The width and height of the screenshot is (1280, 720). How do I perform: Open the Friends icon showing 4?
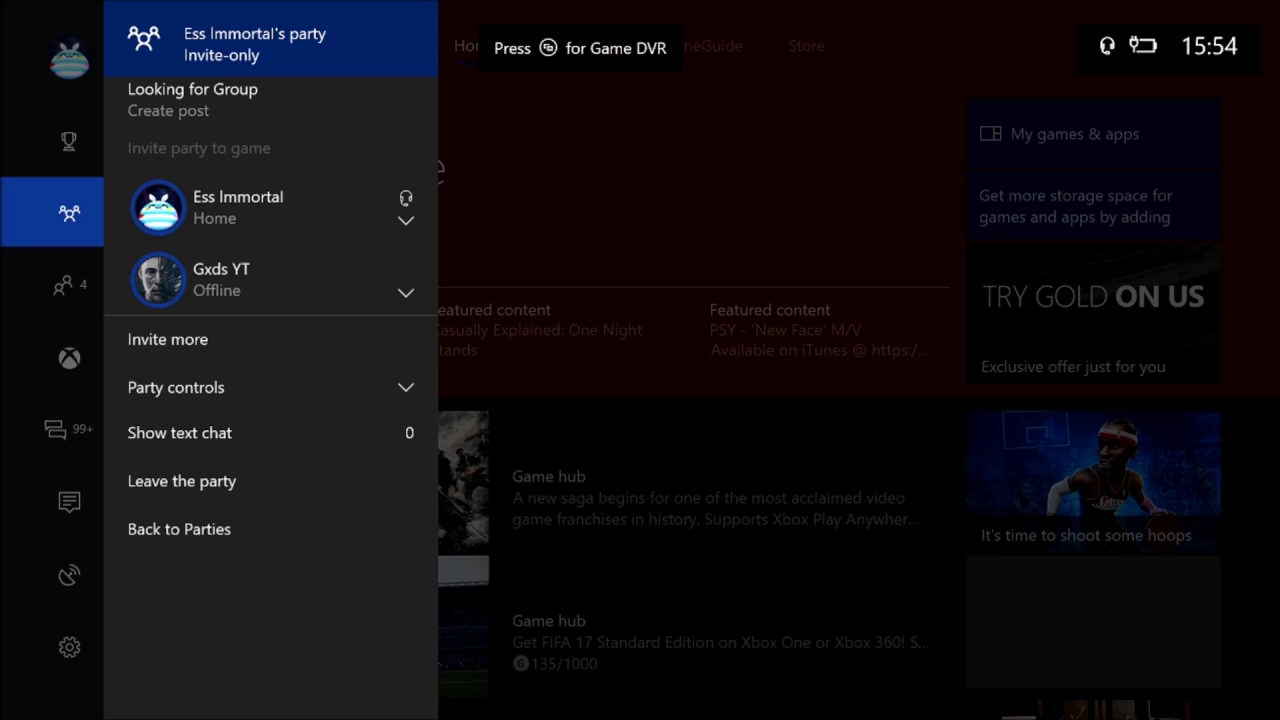pos(69,286)
